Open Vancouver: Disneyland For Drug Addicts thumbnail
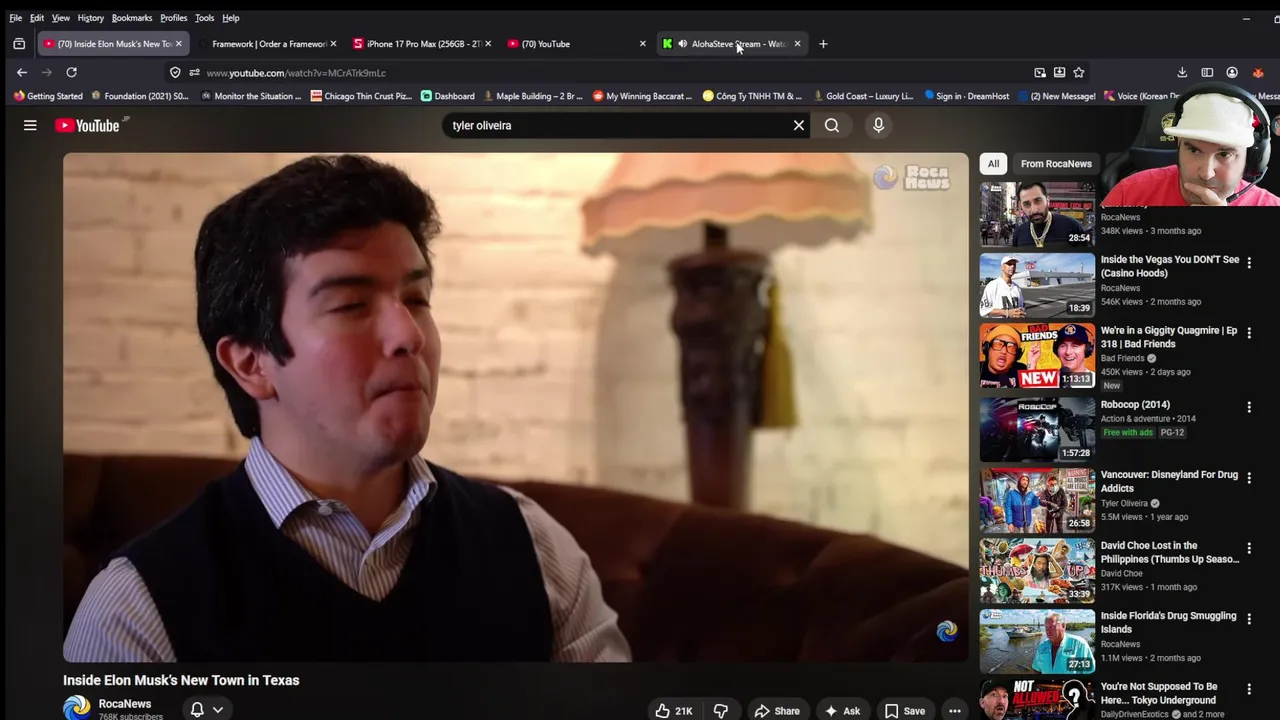The image size is (1280, 720). pos(1037,500)
